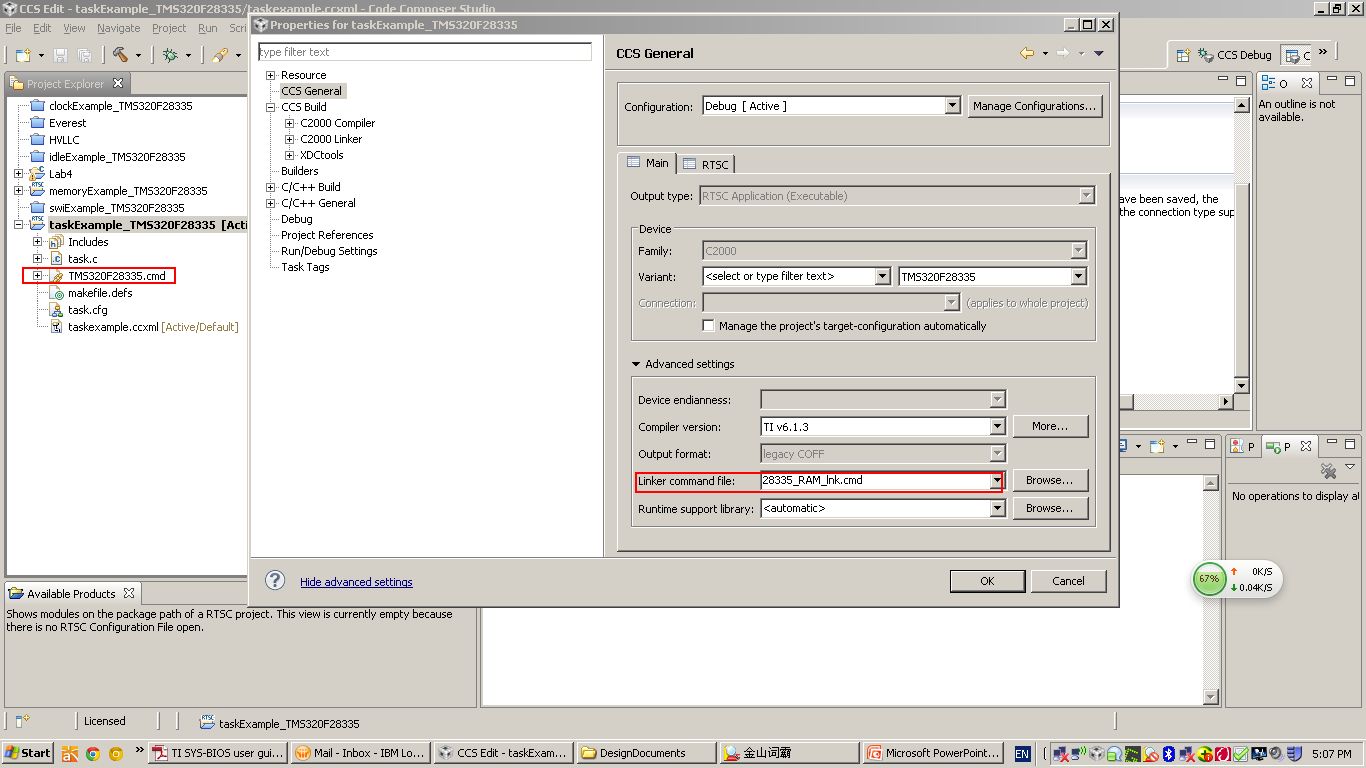This screenshot has width=1366, height=768.
Task: Open the Compiler version dropdown
Action: pyautogui.click(x=997, y=426)
